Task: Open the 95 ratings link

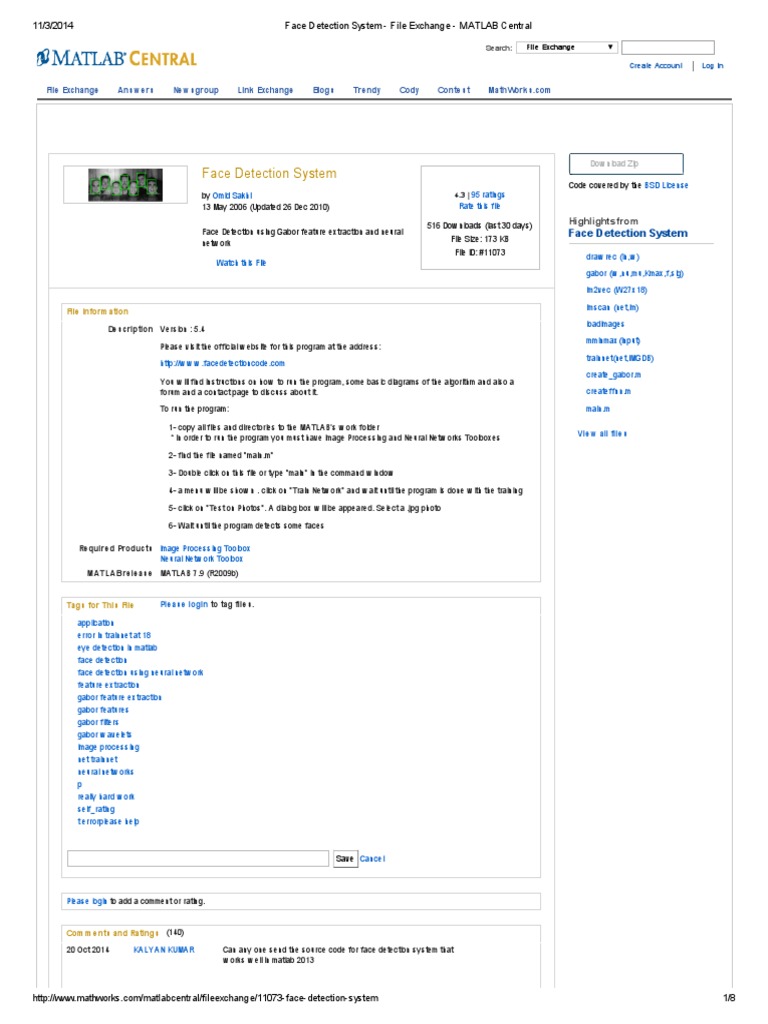Action: coord(487,195)
